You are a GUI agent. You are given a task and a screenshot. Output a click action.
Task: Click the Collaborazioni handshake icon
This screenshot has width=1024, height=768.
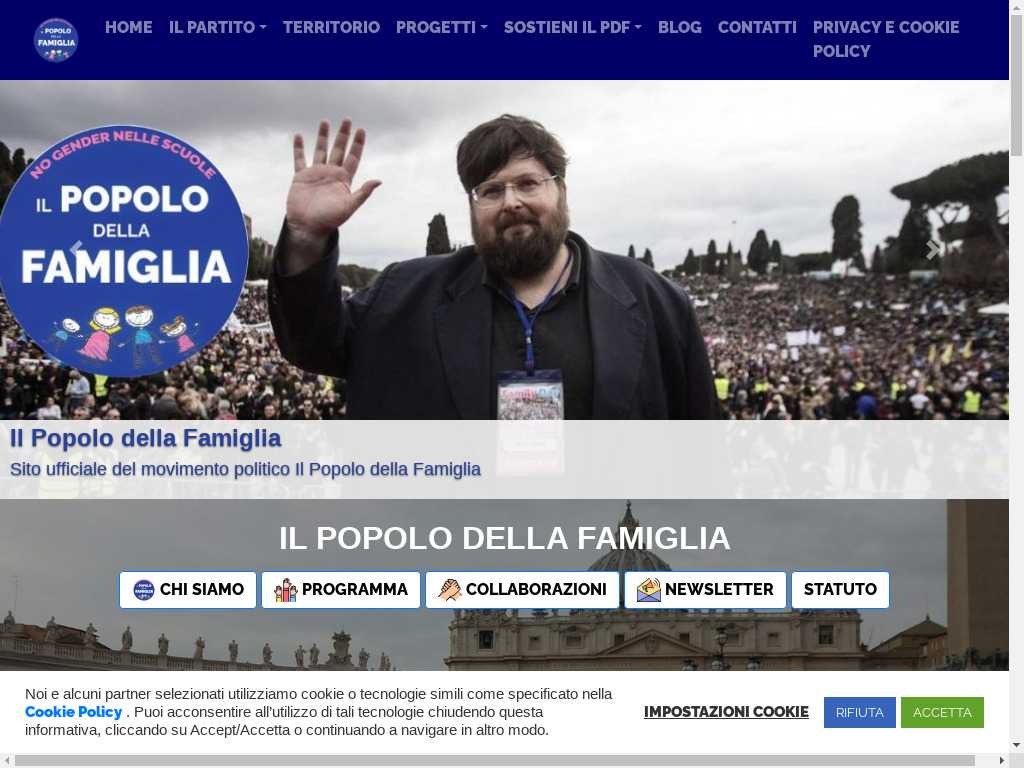(x=449, y=590)
